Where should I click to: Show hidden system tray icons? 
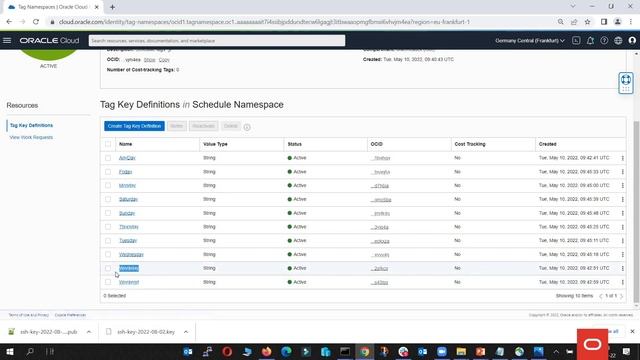pyautogui.click(x=556, y=351)
